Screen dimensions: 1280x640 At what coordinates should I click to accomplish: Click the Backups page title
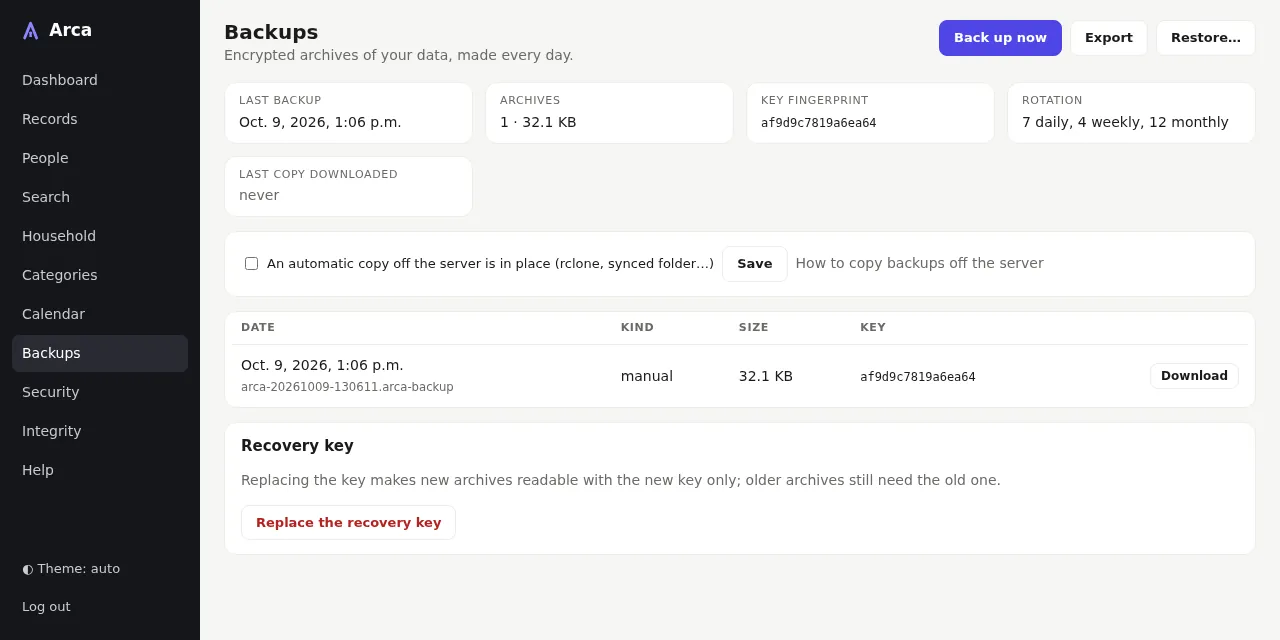coord(271,32)
